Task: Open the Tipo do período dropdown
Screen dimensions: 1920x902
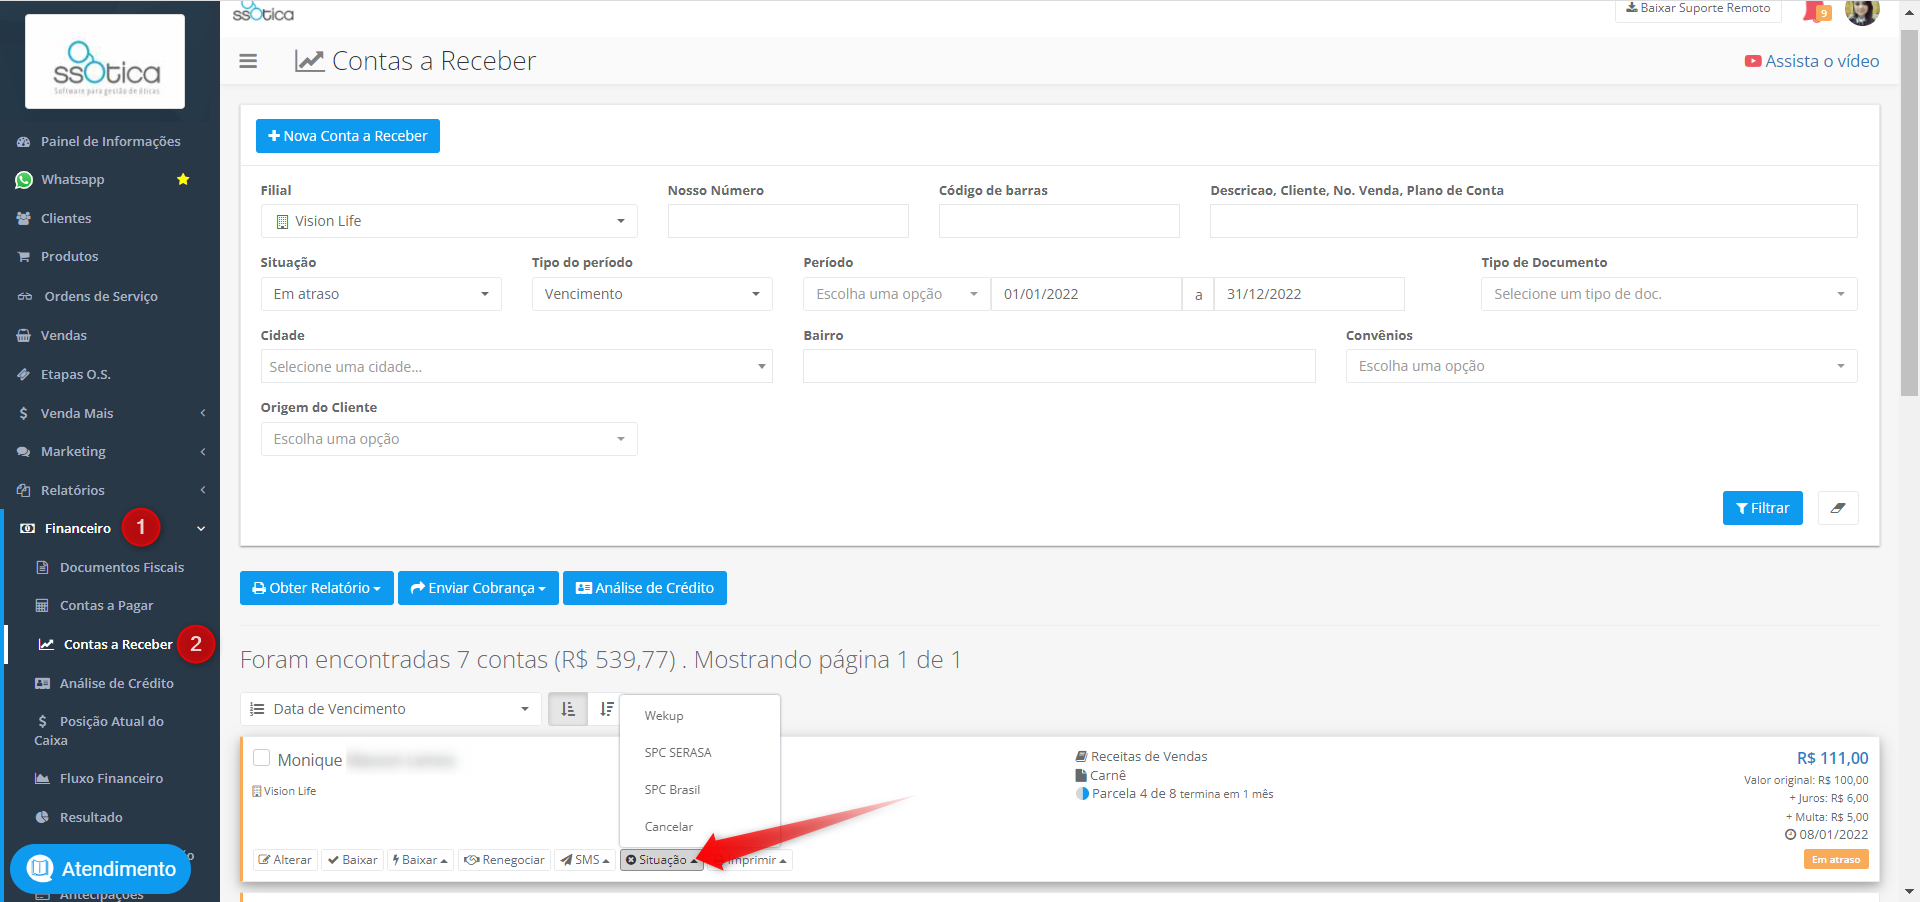Action: pyautogui.click(x=652, y=294)
